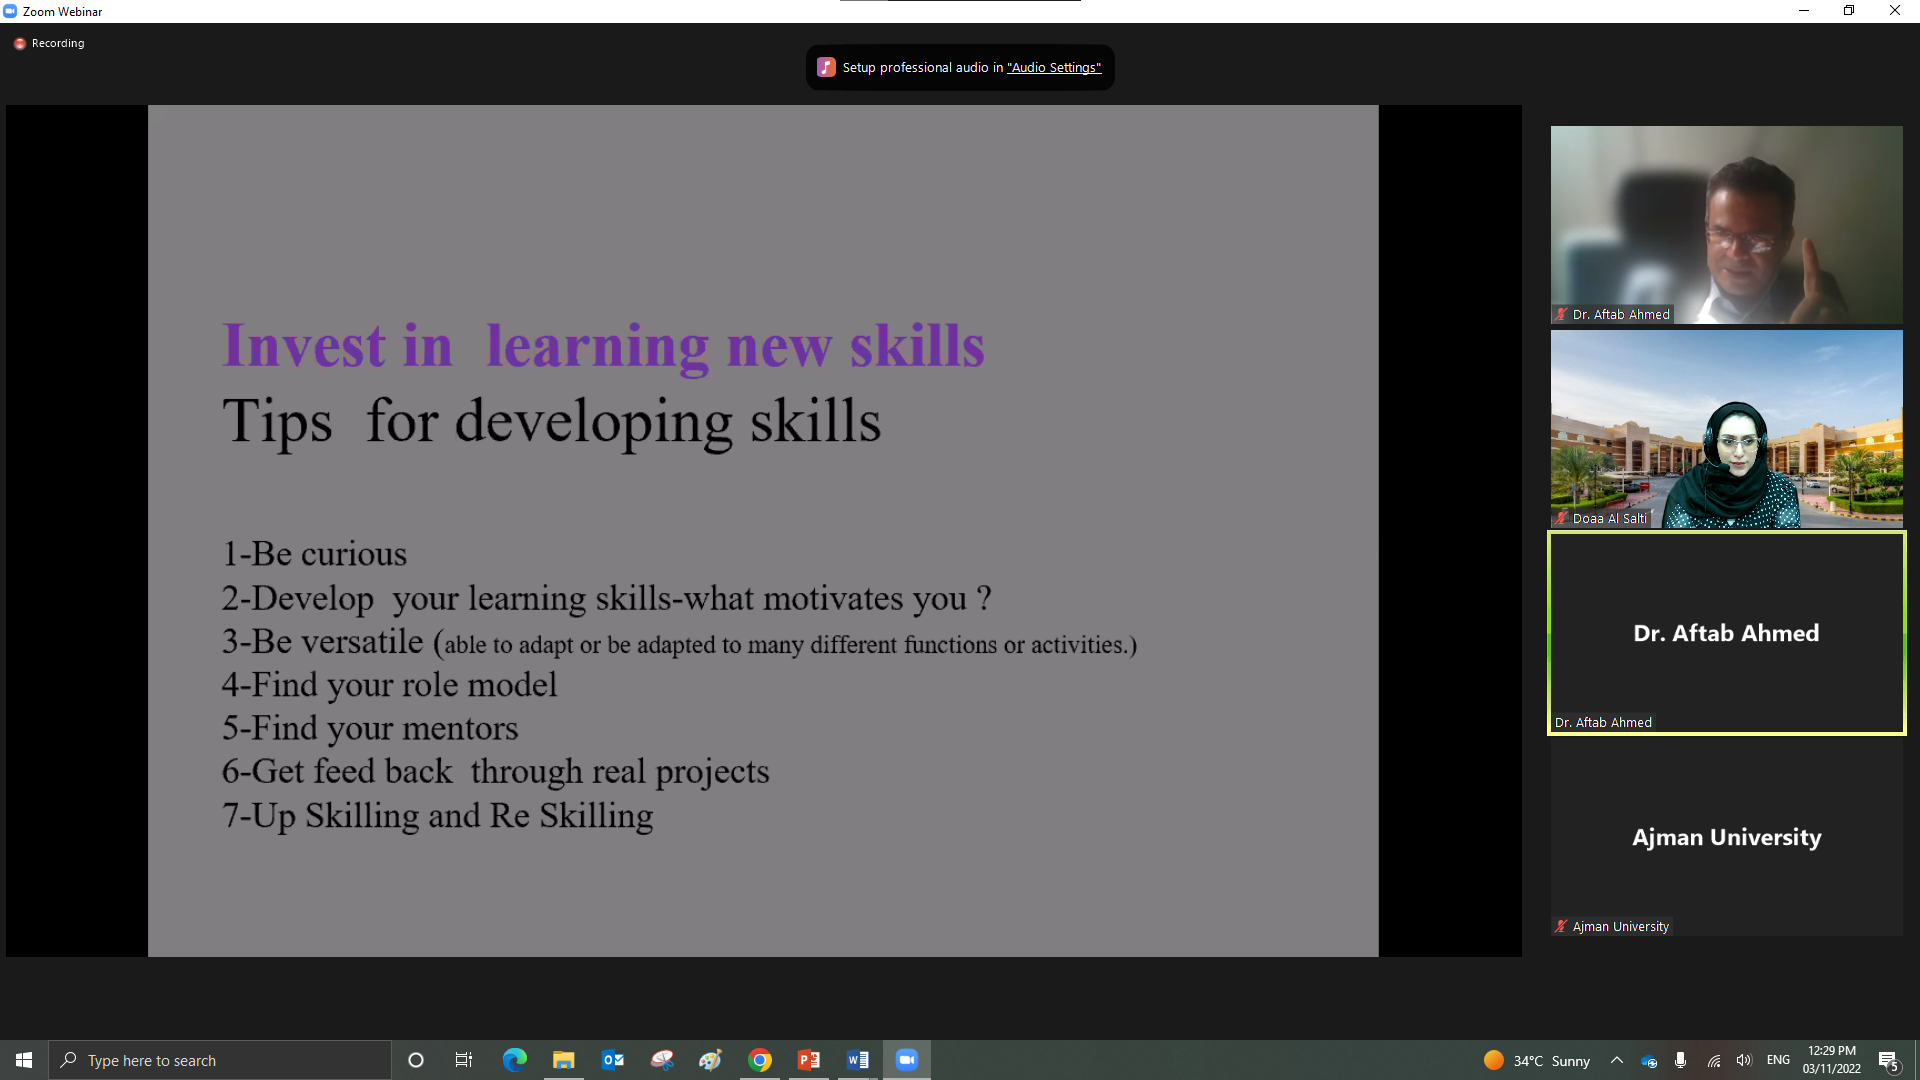
Task: Open the volume control in tray
Action: coord(1744,1060)
